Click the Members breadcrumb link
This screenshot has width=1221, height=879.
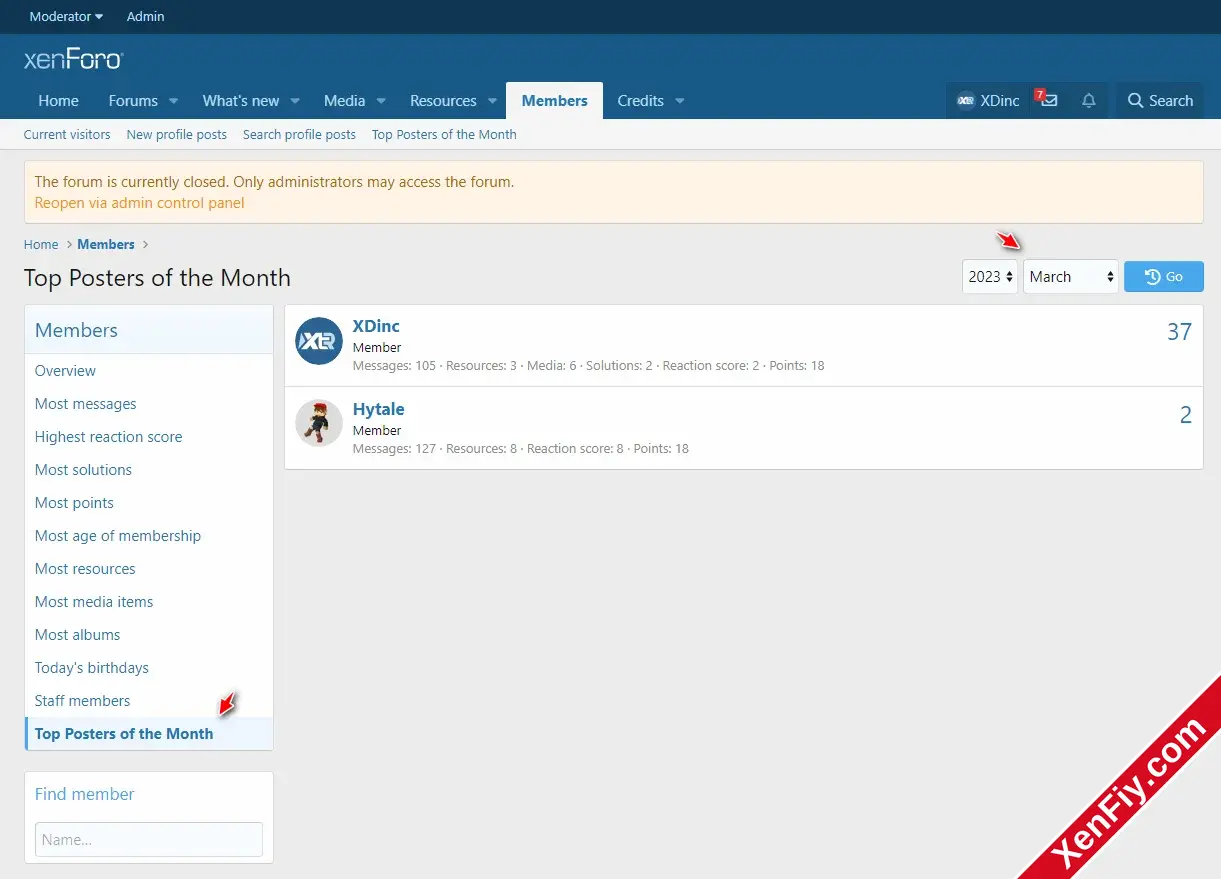106,244
